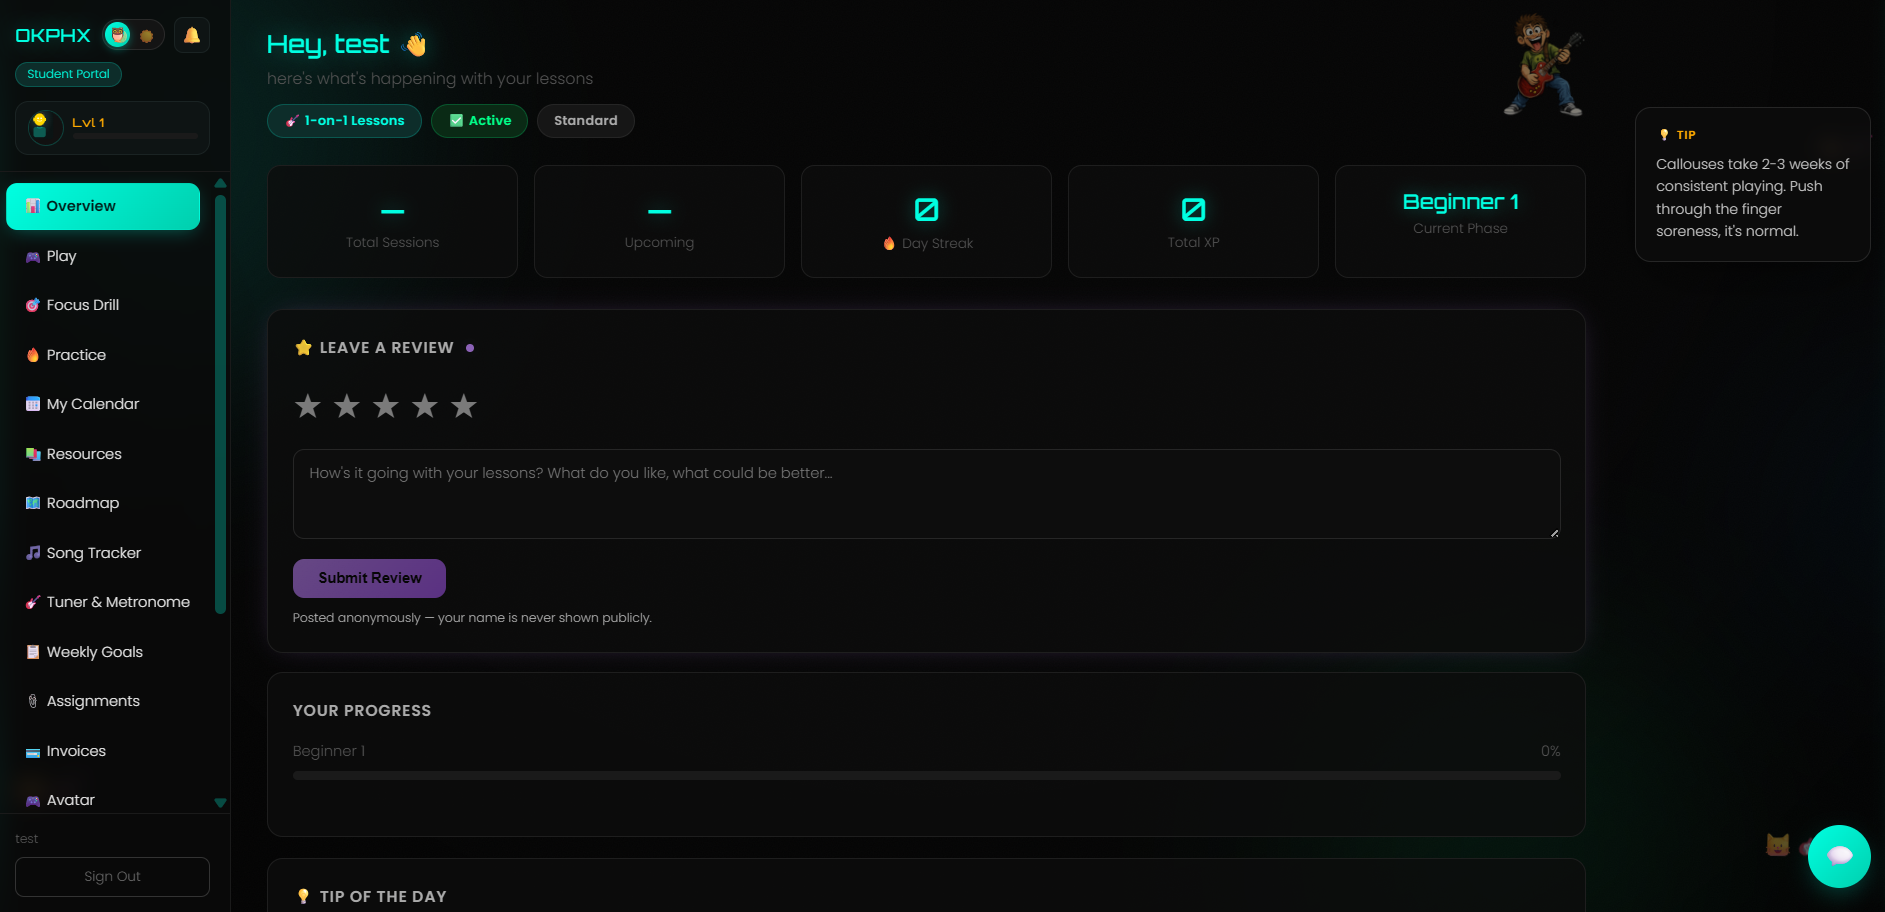Click the Practice flame icon
This screenshot has width=1885, height=912.
(x=33, y=355)
